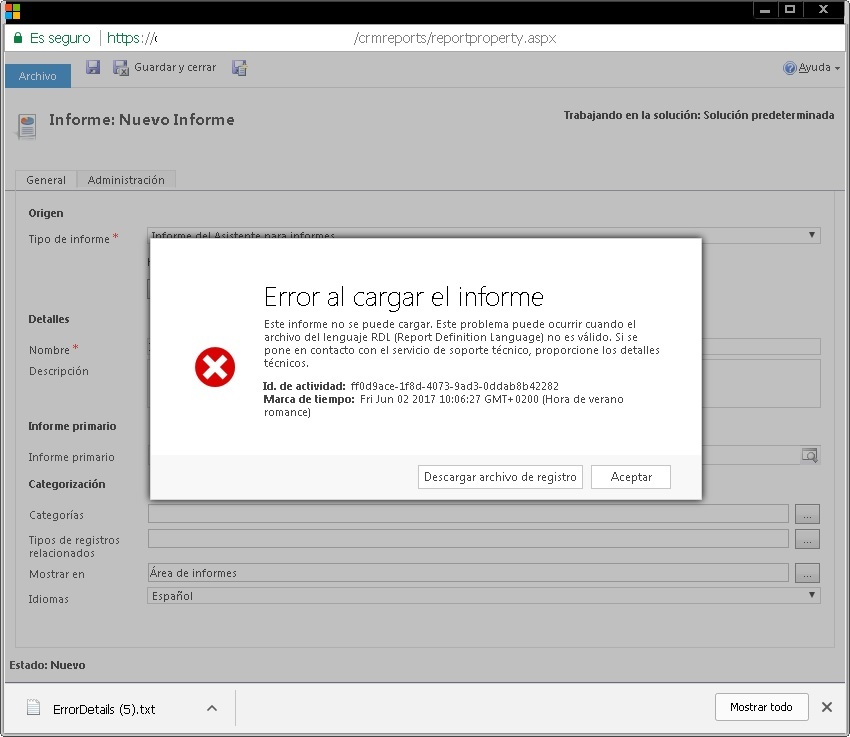Click the Save floppy disk icon

pyautogui.click(x=93, y=67)
